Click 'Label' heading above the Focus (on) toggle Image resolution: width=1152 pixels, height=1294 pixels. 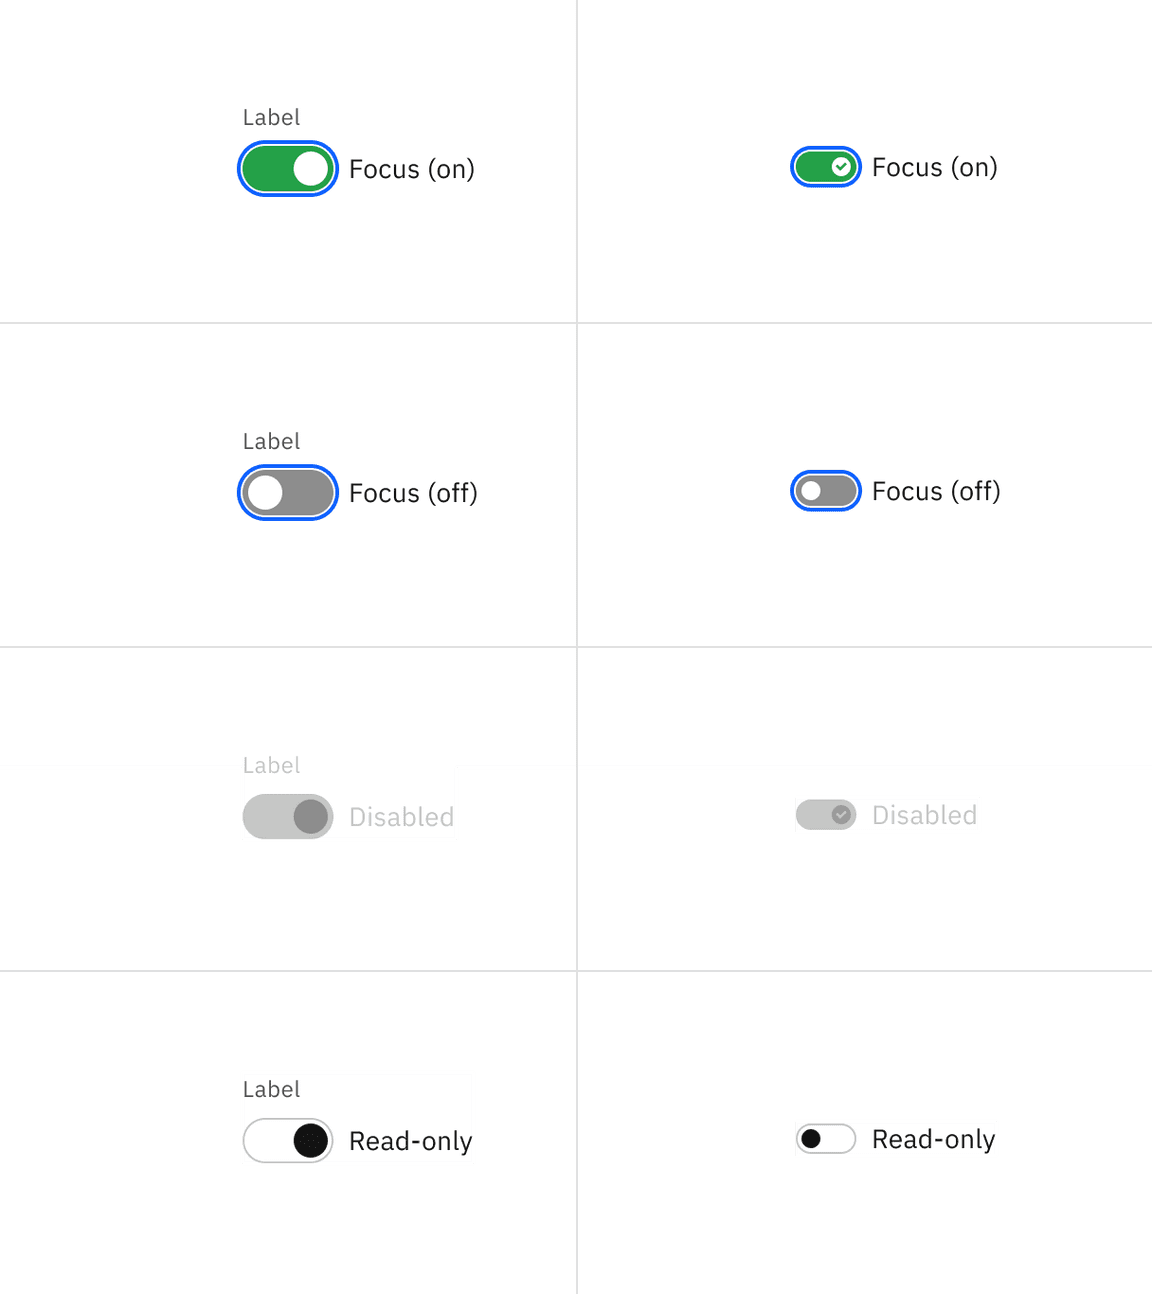(271, 117)
